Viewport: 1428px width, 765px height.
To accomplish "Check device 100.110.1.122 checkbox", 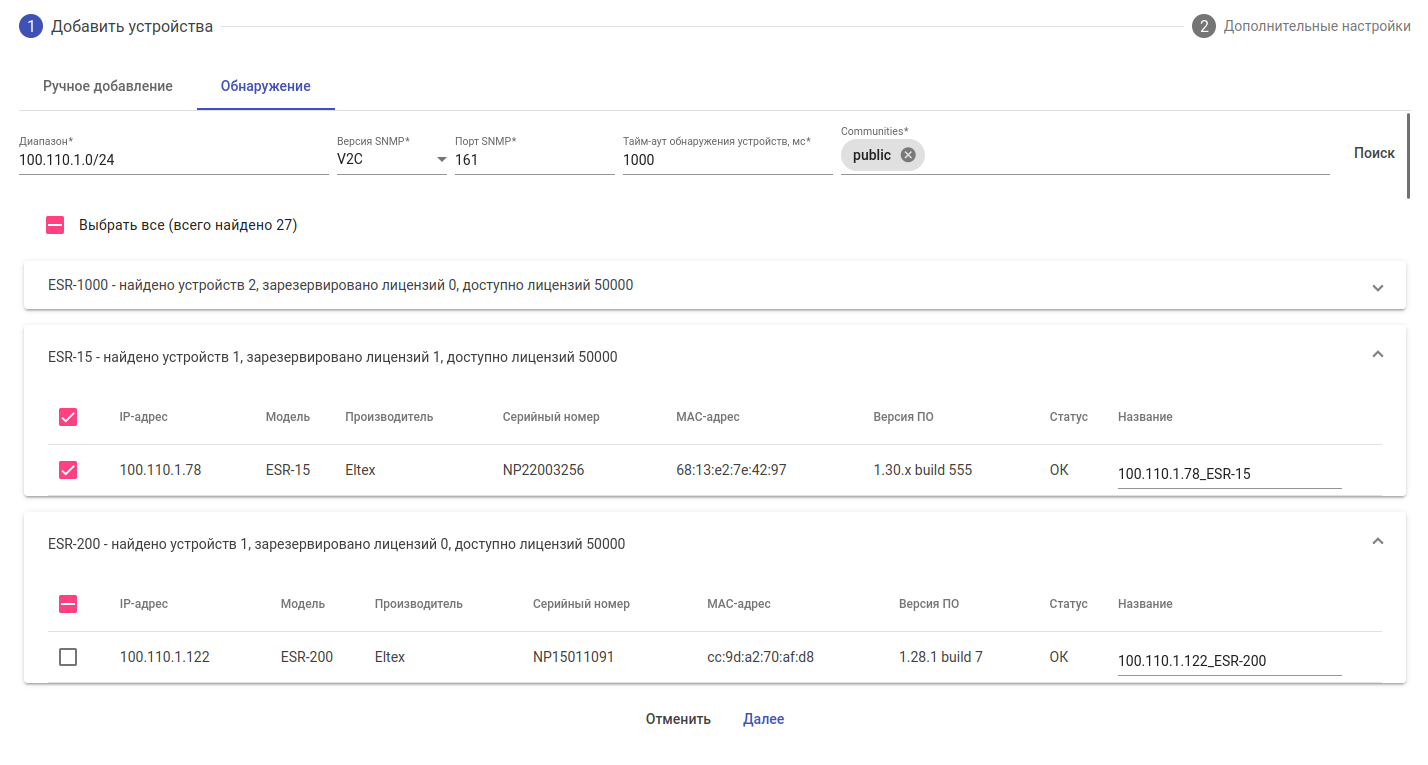I will pyautogui.click(x=68, y=657).
